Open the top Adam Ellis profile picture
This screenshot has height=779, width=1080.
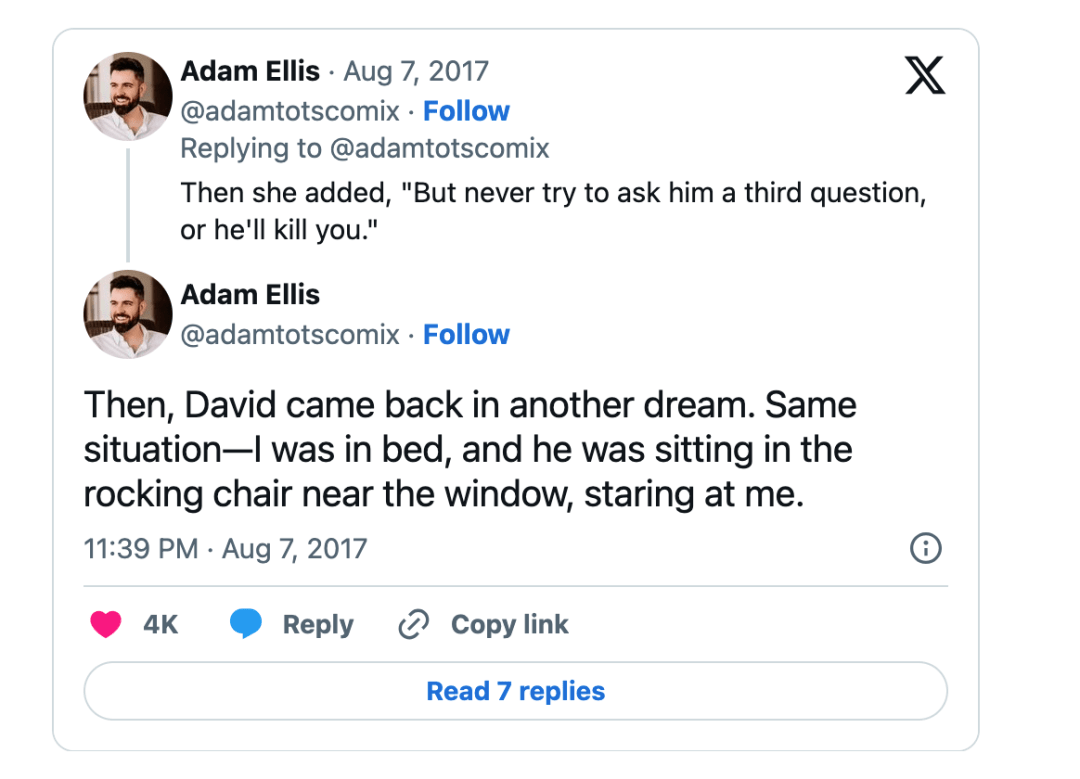(x=127, y=96)
